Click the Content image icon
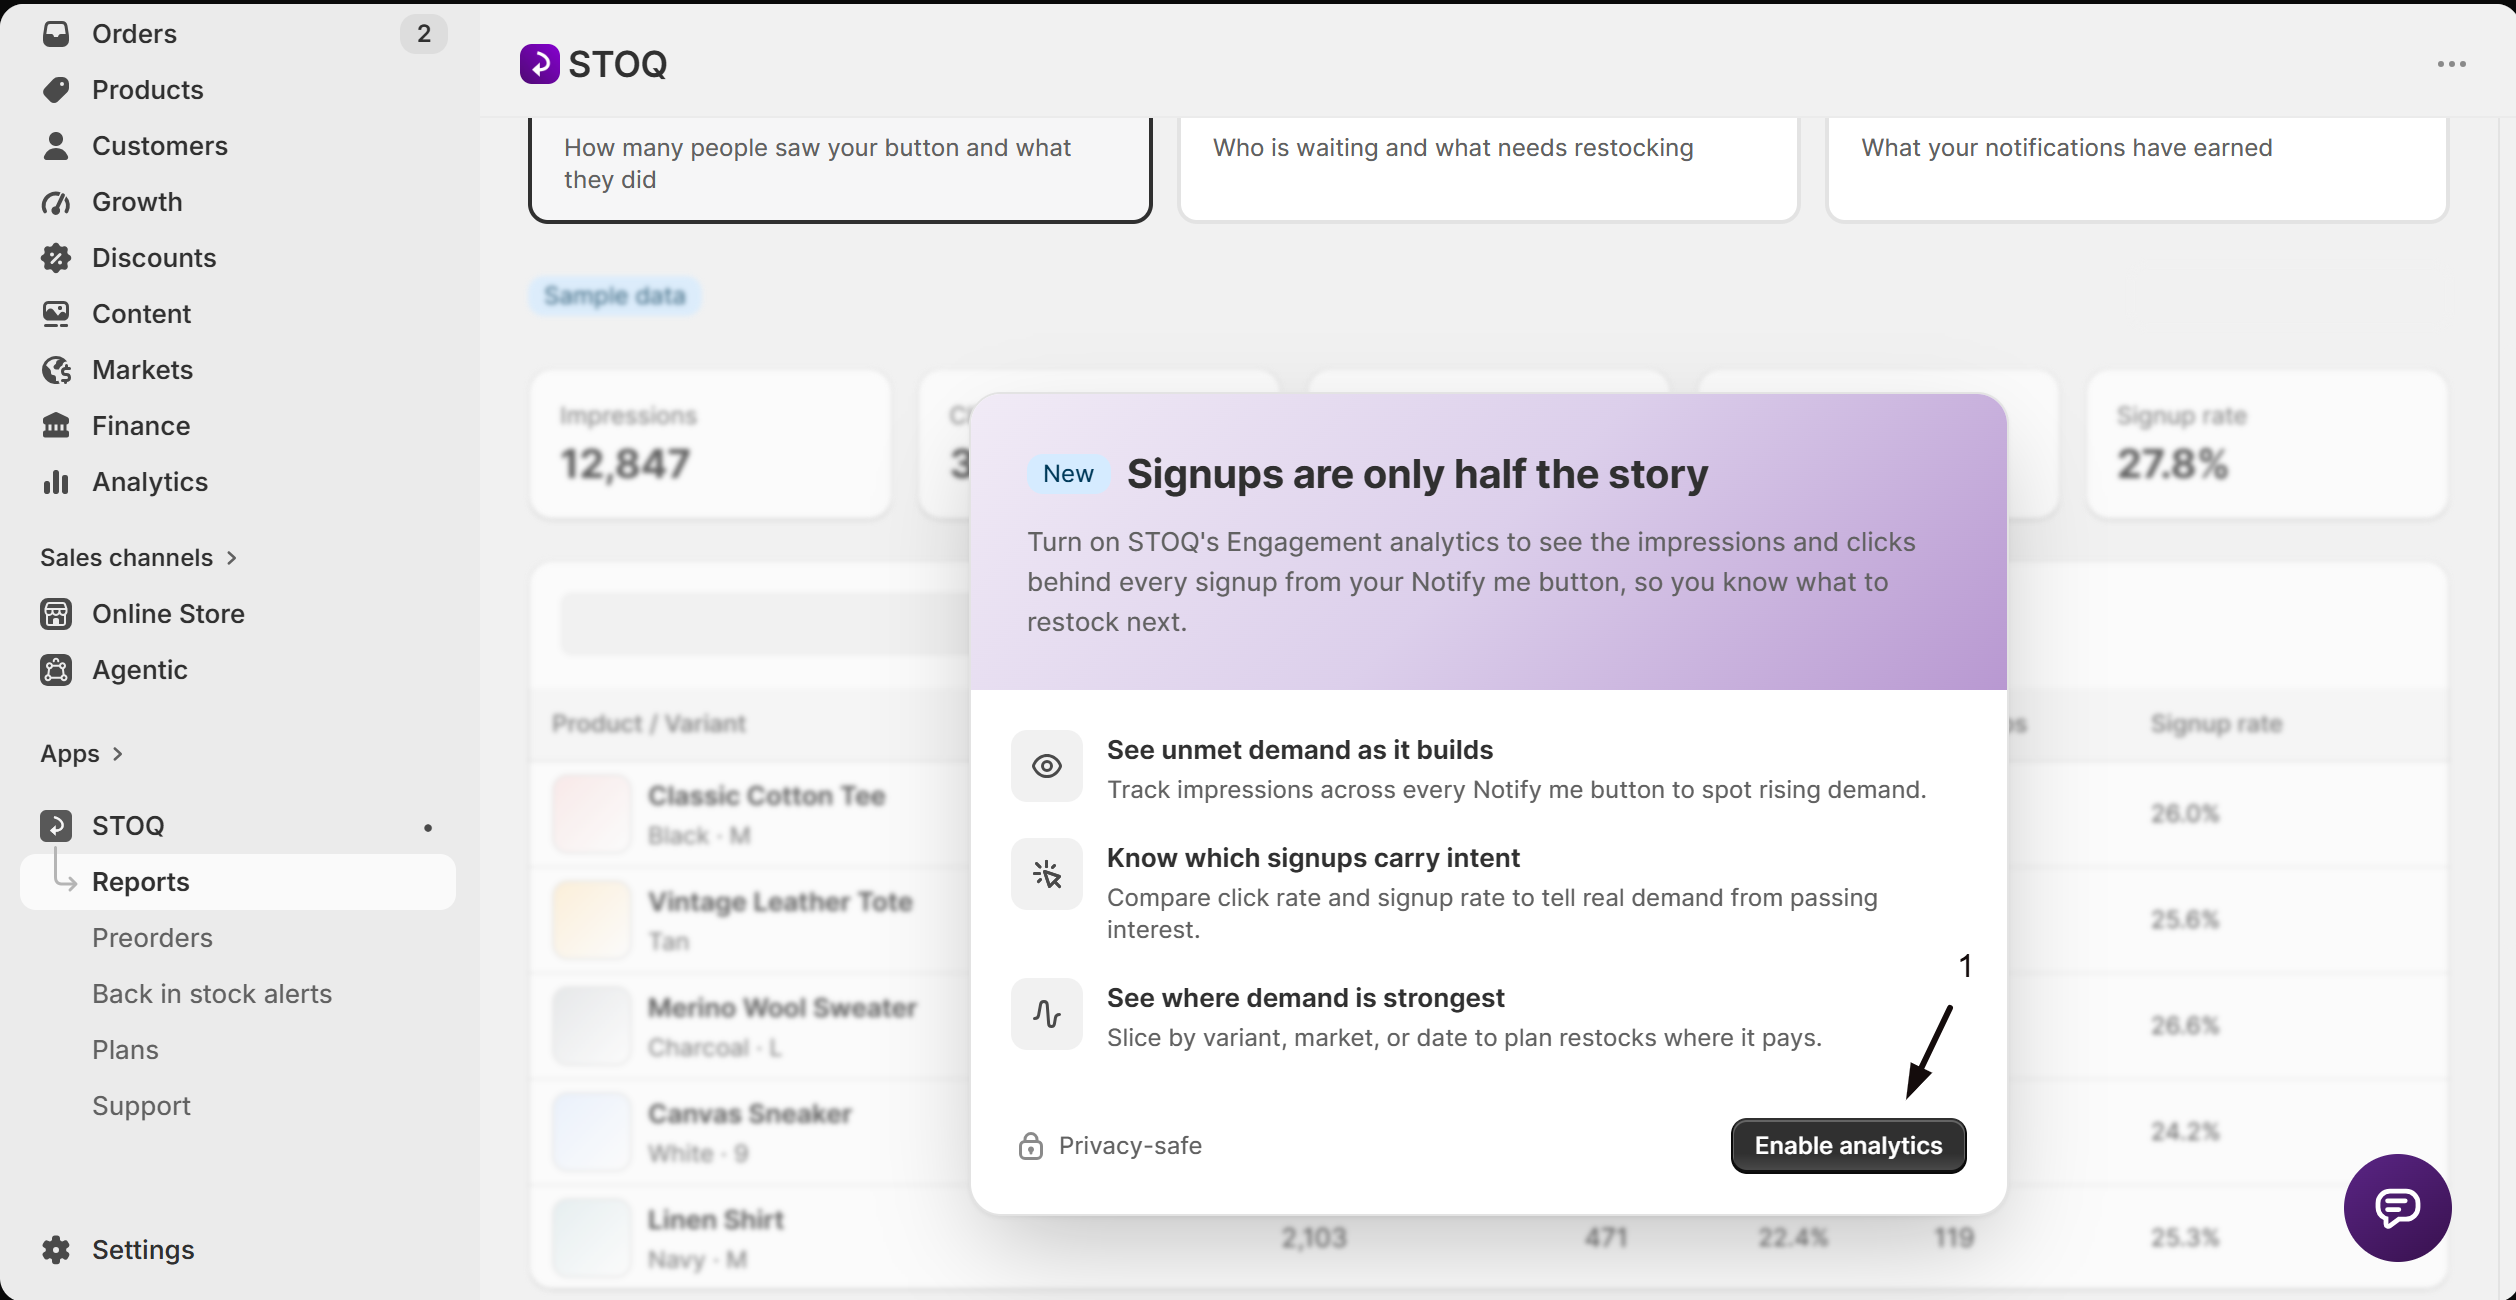 click(x=56, y=314)
